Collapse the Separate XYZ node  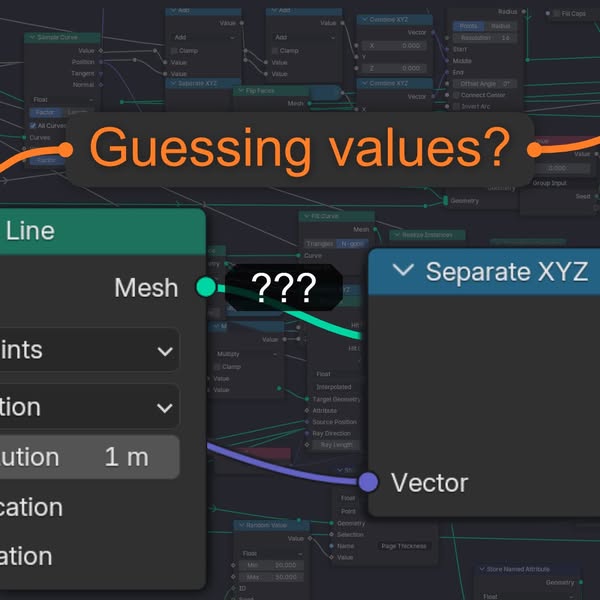tap(404, 271)
